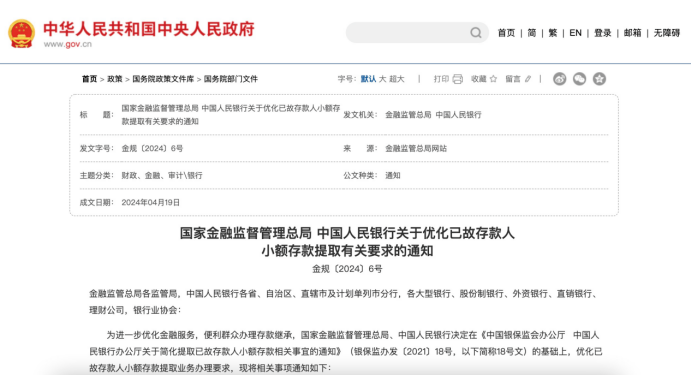
Task: Click the site title 中华人民共和国中央人民政府
Action: 149,29
